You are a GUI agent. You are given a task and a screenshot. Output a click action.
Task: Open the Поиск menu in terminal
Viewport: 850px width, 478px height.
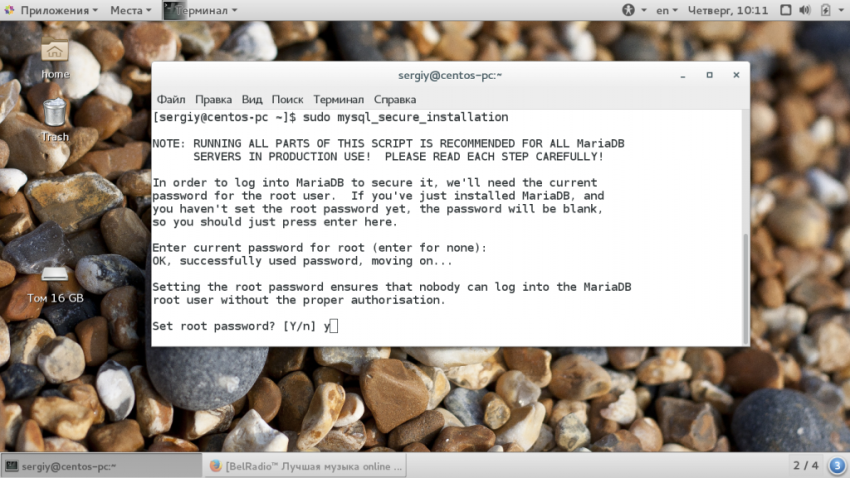coord(287,100)
